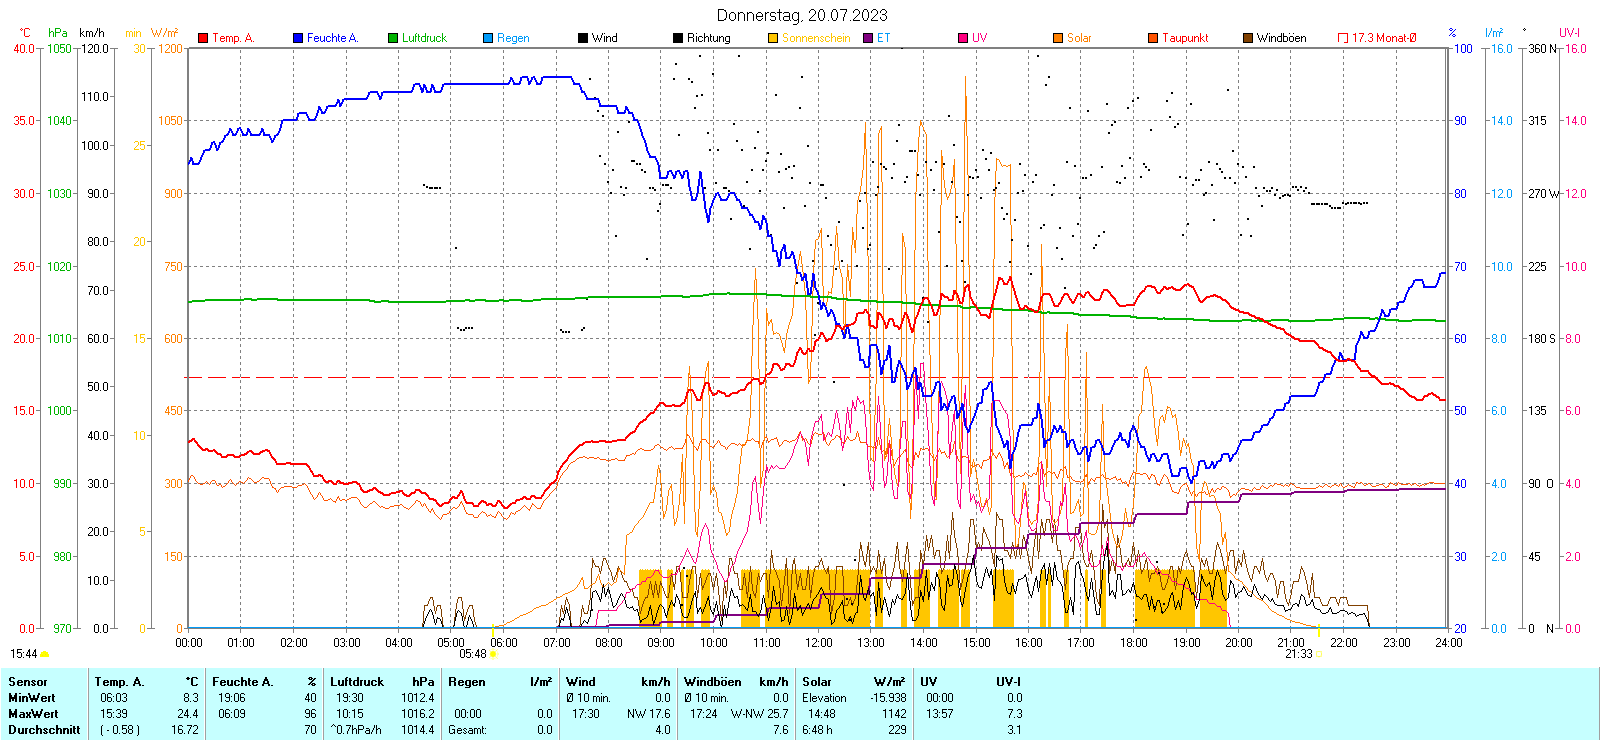The width and height of the screenshot is (1600, 740).
Task: Click the sunset marker at 21:33
Action: click(x=1319, y=653)
